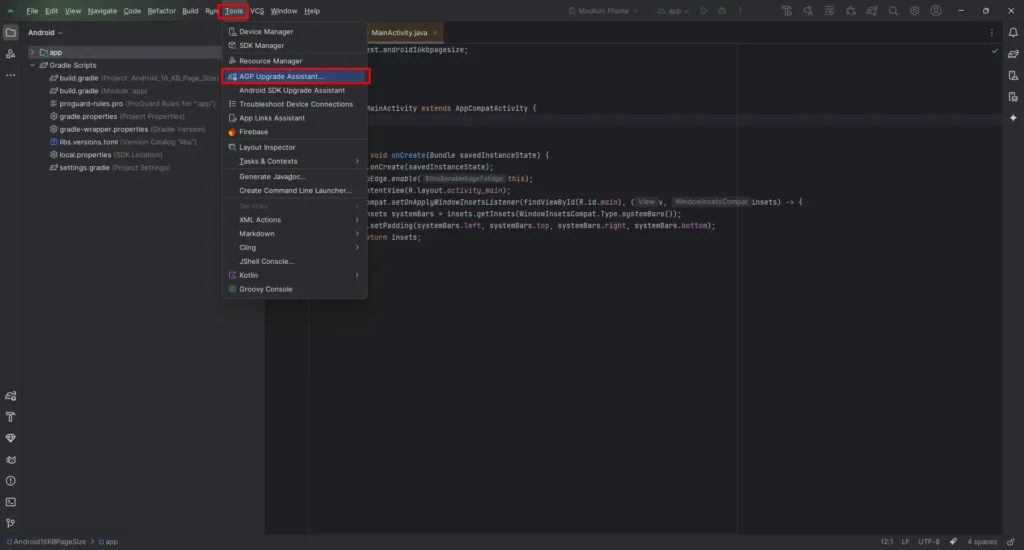This screenshot has width=1024, height=550.
Task: Open Android project view dropdown
Action: [45, 33]
